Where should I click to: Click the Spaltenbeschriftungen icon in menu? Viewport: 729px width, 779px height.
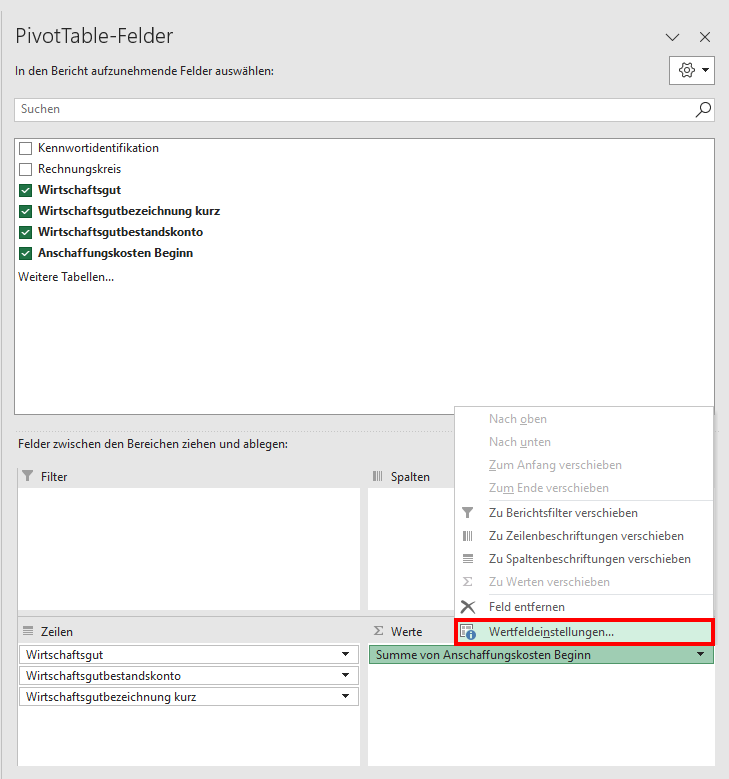click(x=468, y=559)
